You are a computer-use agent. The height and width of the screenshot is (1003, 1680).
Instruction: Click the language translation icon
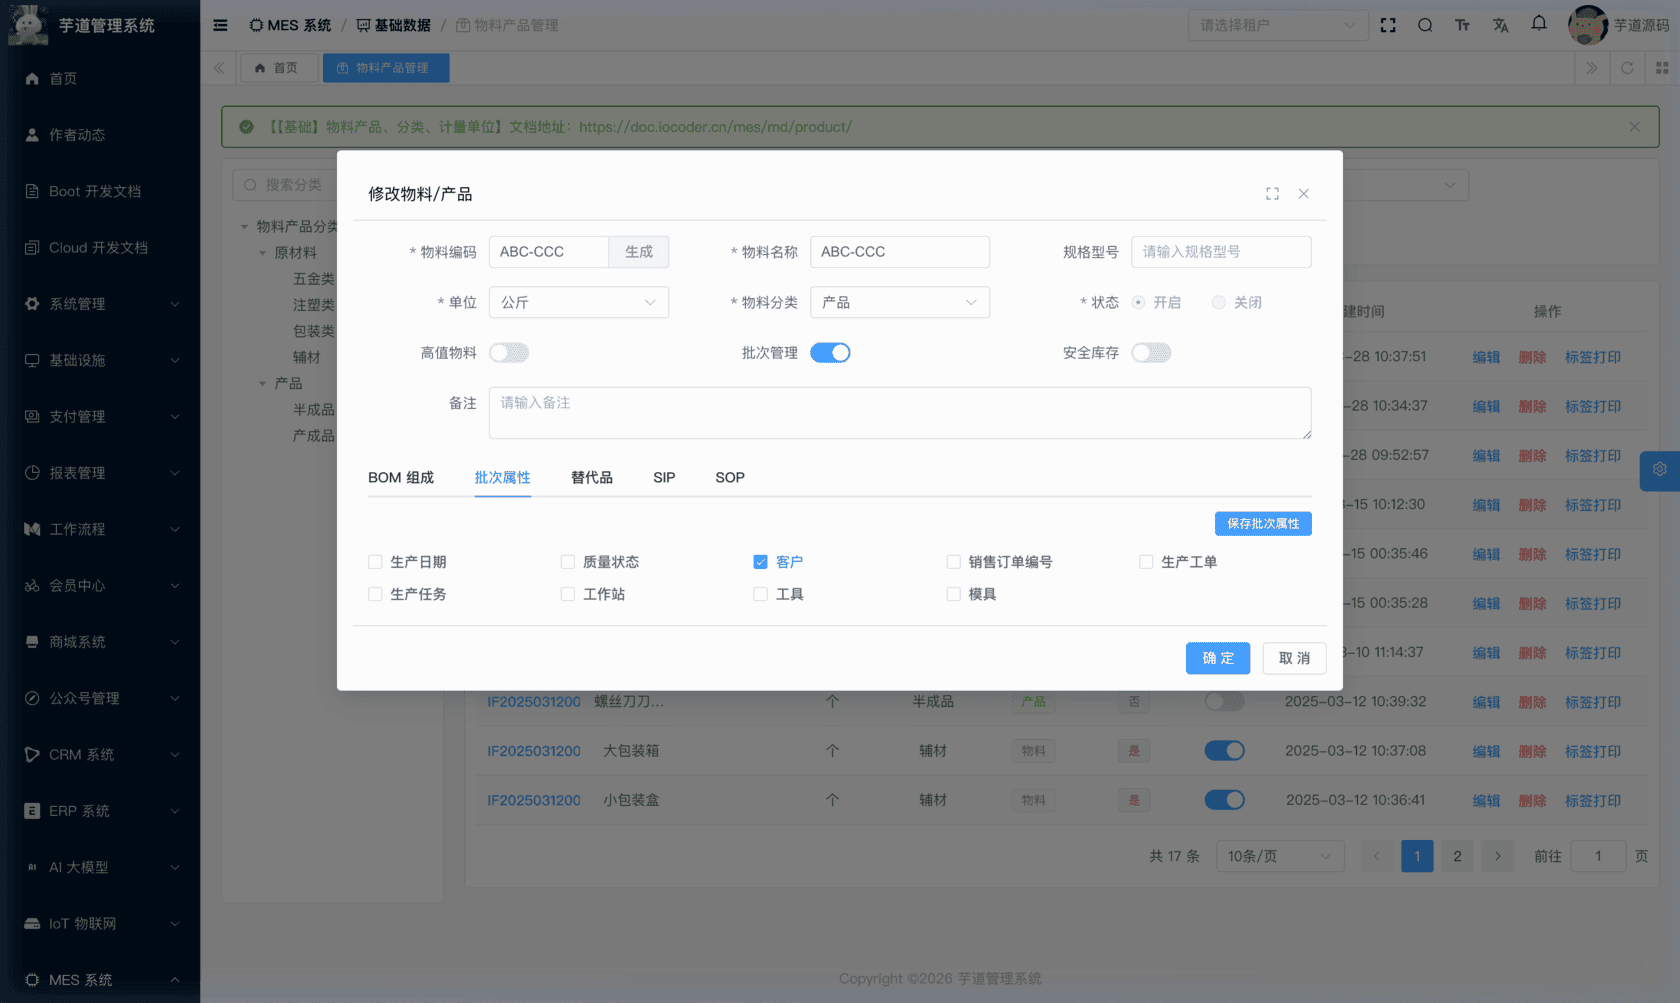click(1501, 25)
